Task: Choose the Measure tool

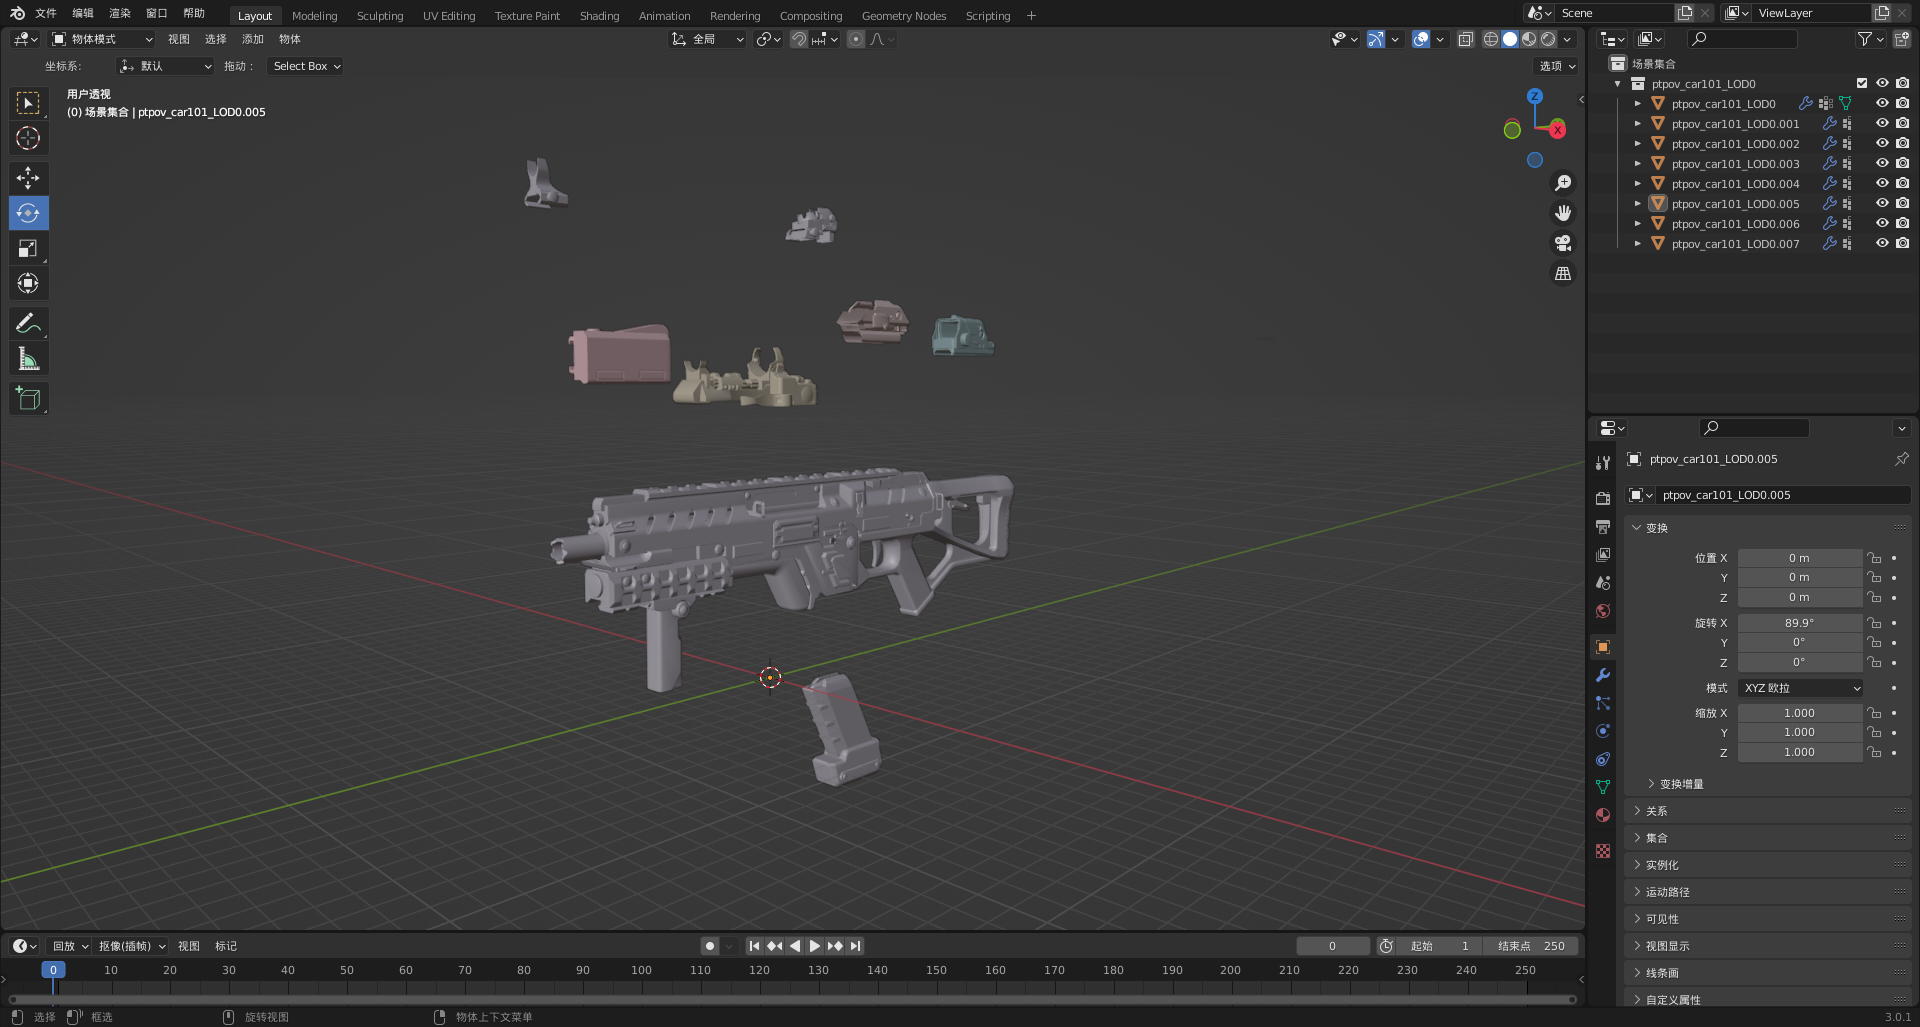Action: (28, 359)
